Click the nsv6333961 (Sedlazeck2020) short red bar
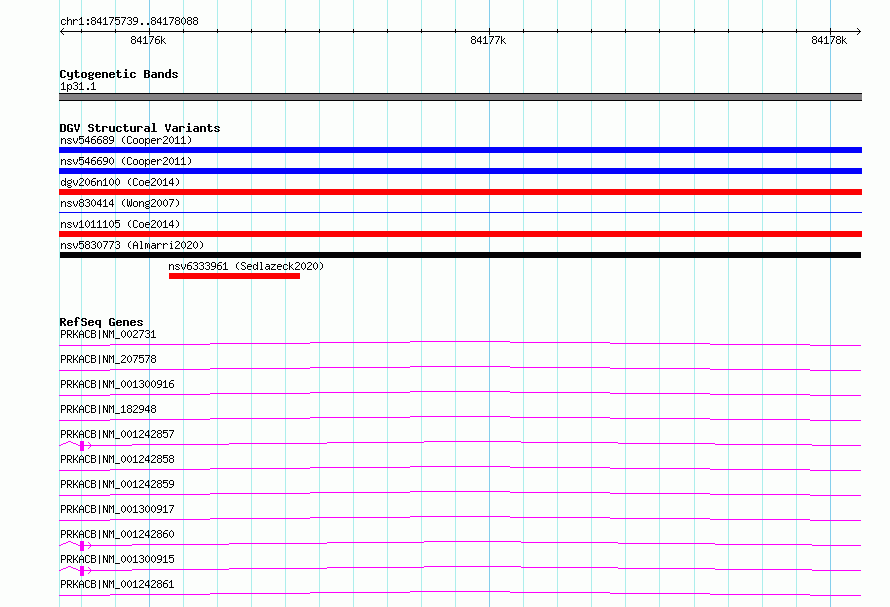The height and width of the screenshot is (607, 890). [234, 276]
